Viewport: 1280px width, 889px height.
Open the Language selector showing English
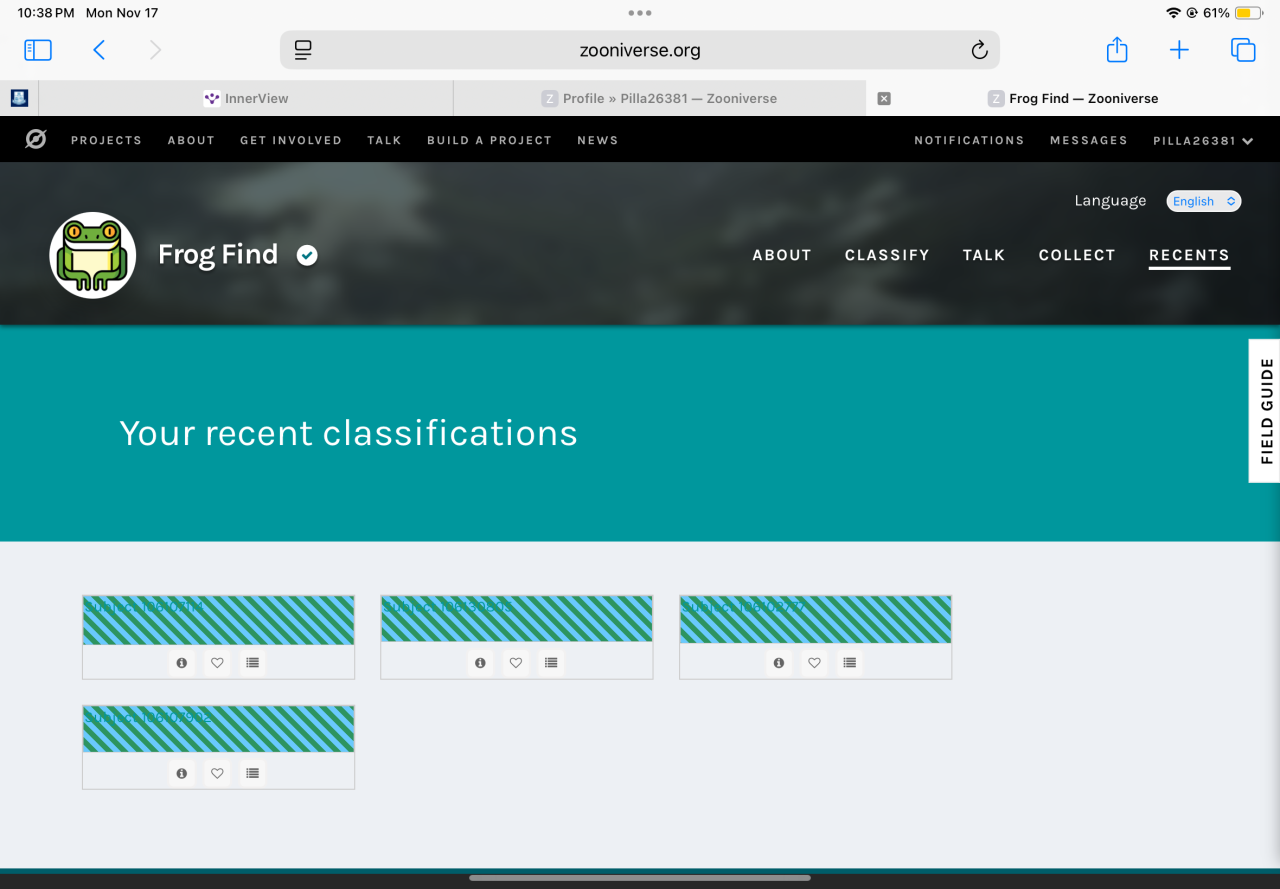tap(1204, 201)
